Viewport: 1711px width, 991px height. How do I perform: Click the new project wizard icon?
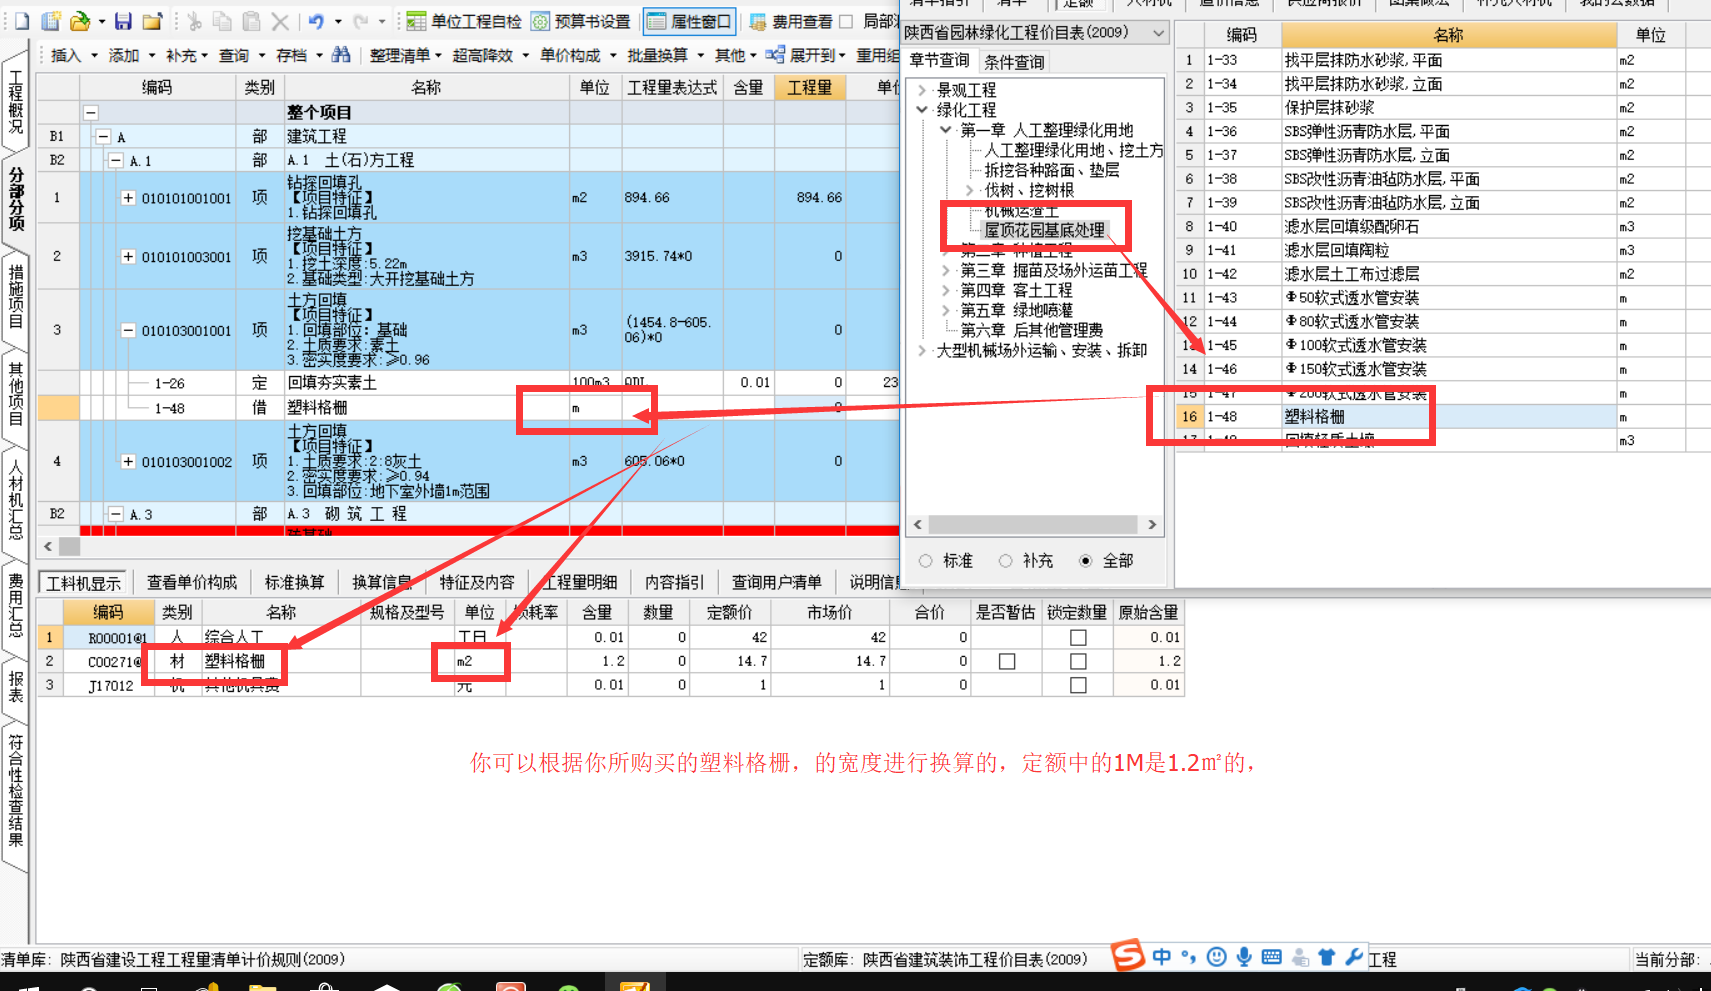(50, 21)
